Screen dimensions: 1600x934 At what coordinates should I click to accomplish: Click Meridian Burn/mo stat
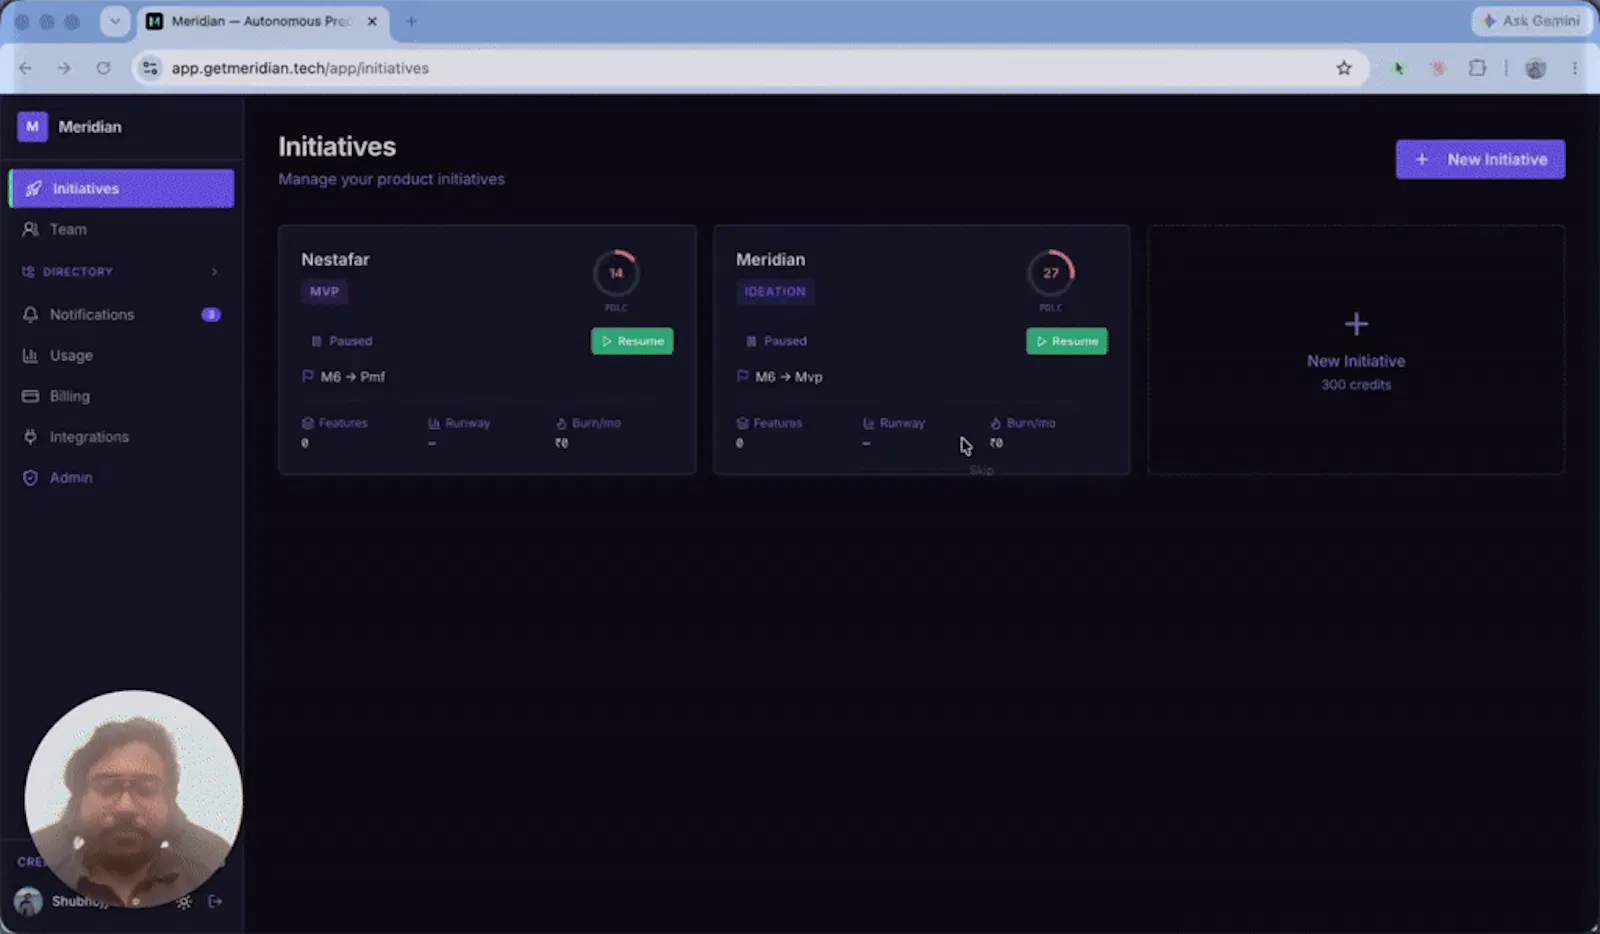click(1023, 433)
